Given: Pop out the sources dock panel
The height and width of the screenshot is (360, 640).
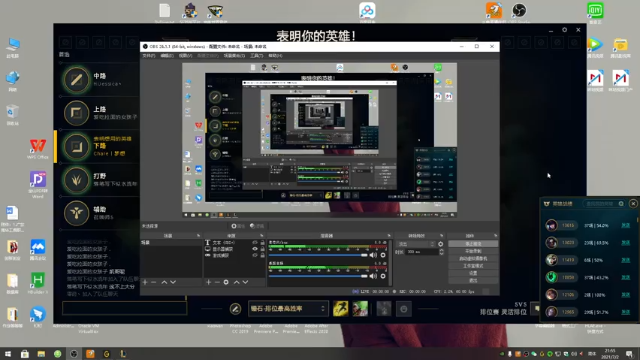Looking at the screenshot, I should [262, 236].
